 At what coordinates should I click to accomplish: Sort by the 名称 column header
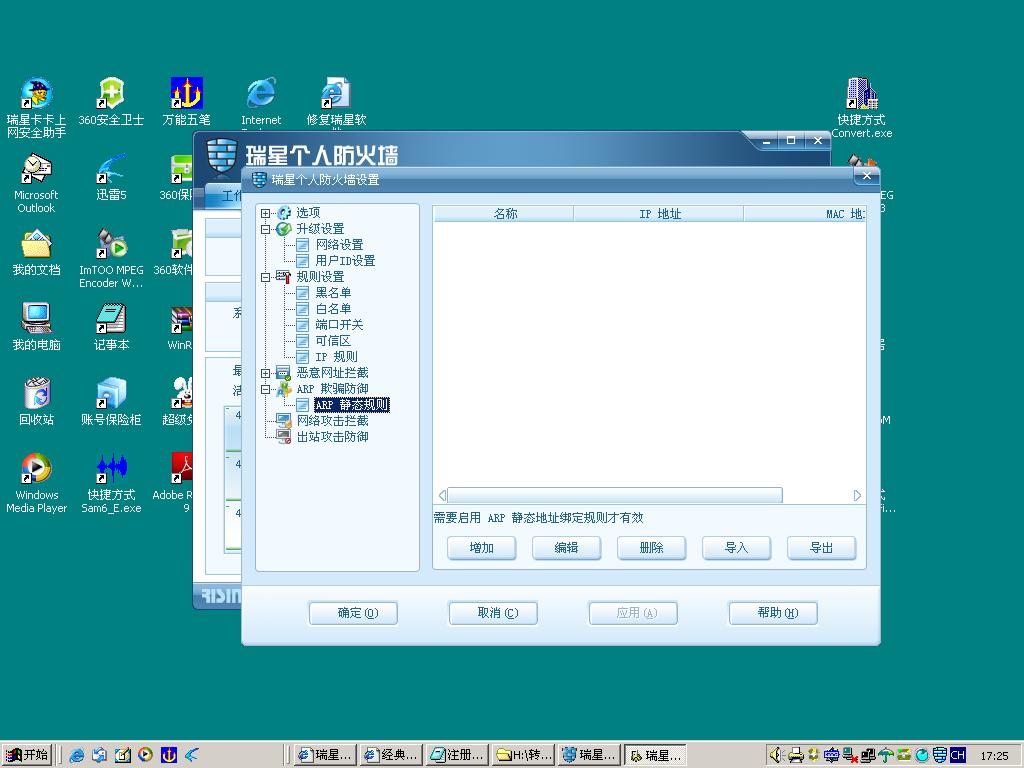click(504, 214)
